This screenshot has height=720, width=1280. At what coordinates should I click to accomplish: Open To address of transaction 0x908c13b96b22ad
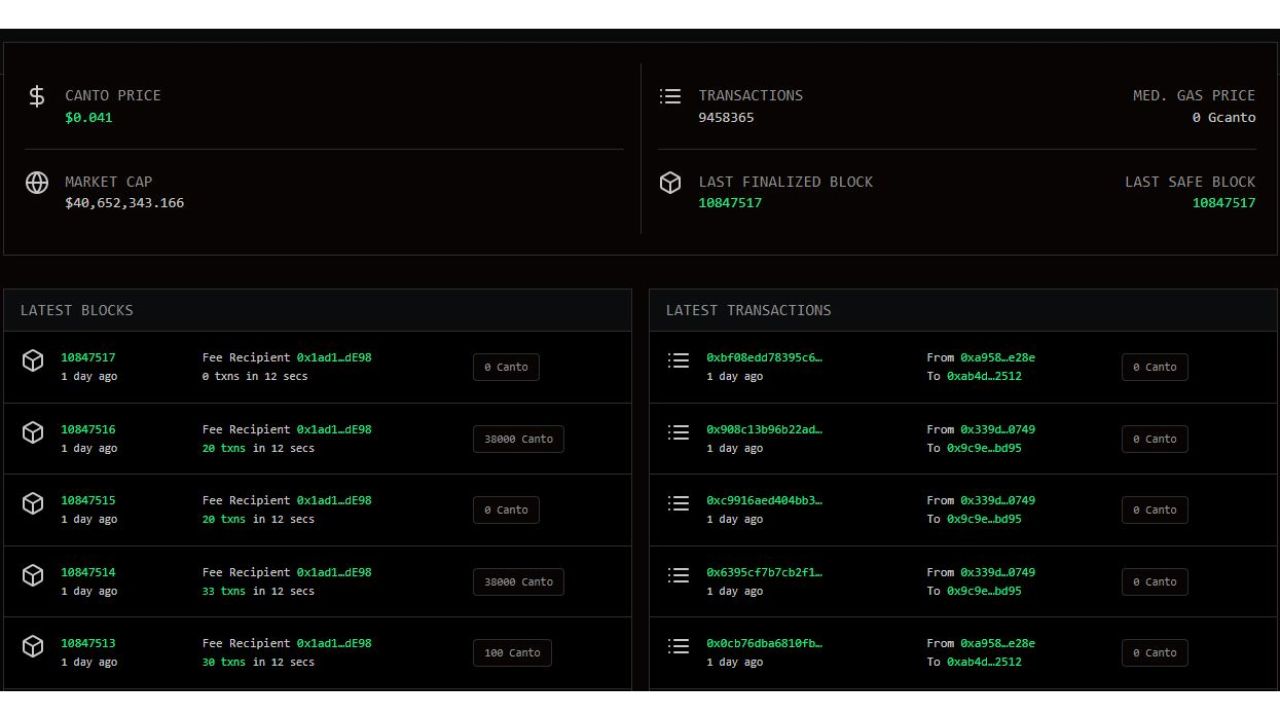[x=984, y=448]
